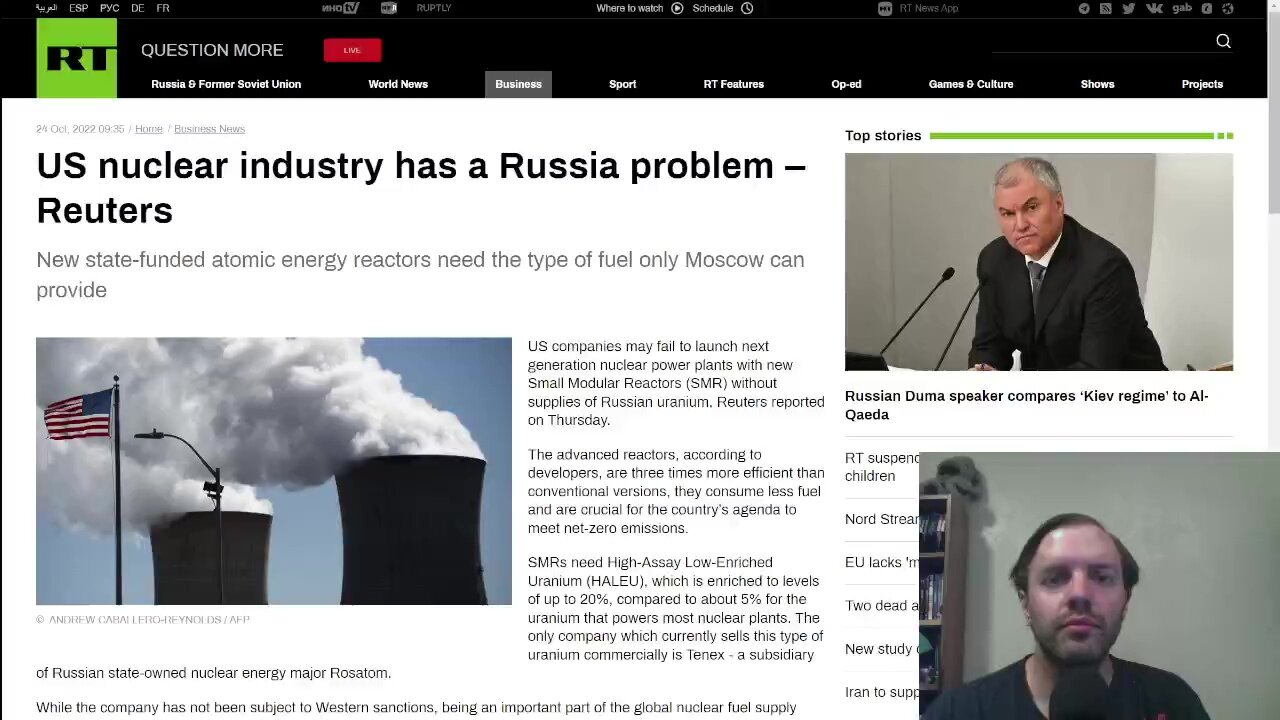Open the Sport section
The image size is (1280, 720).
coord(622,84)
